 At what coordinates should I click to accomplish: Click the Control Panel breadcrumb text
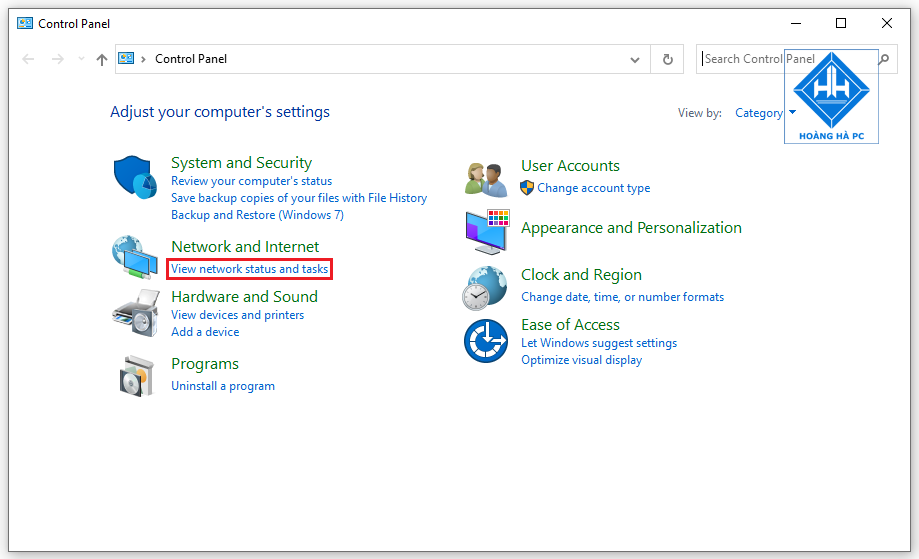[190, 59]
